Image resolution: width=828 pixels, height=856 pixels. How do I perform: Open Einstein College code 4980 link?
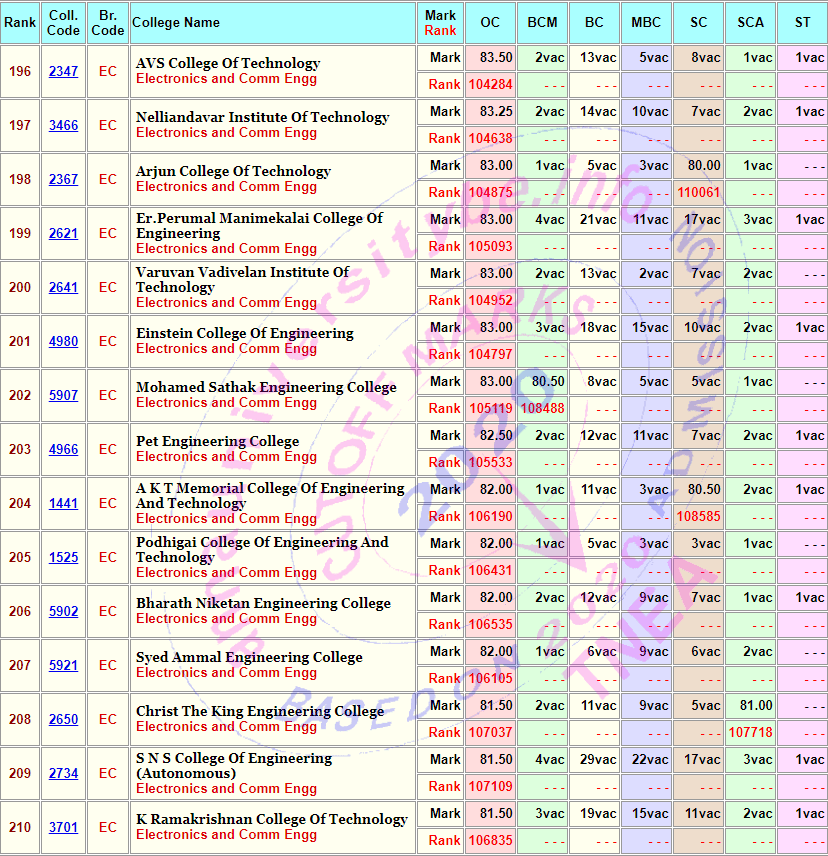click(x=63, y=341)
